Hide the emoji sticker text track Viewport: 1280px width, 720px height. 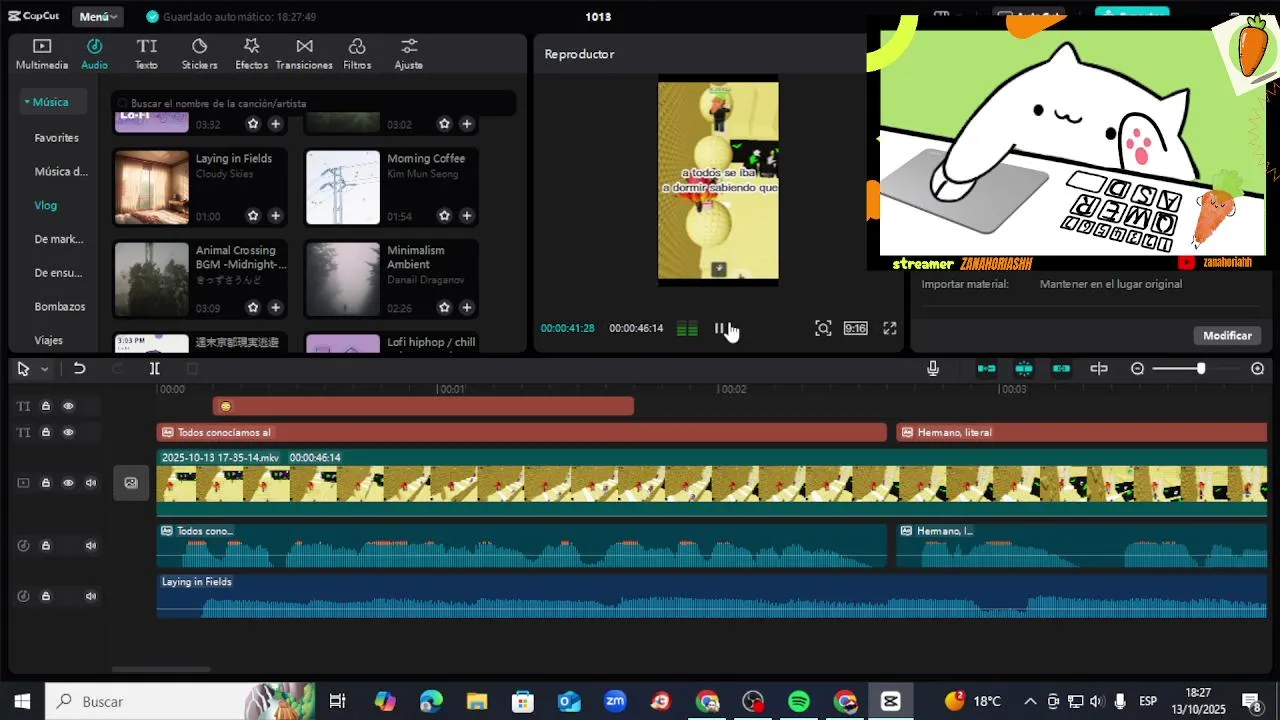click(x=68, y=406)
